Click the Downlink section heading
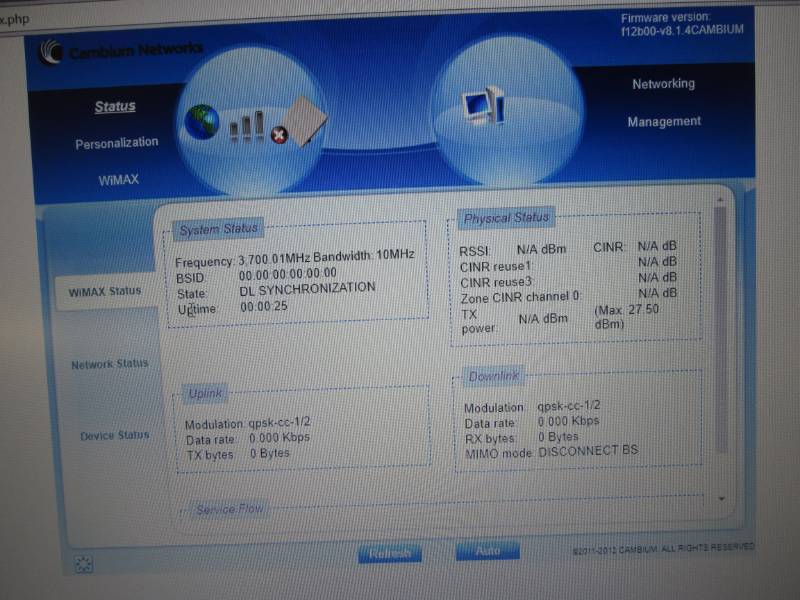The width and height of the screenshot is (800, 600). 493,377
